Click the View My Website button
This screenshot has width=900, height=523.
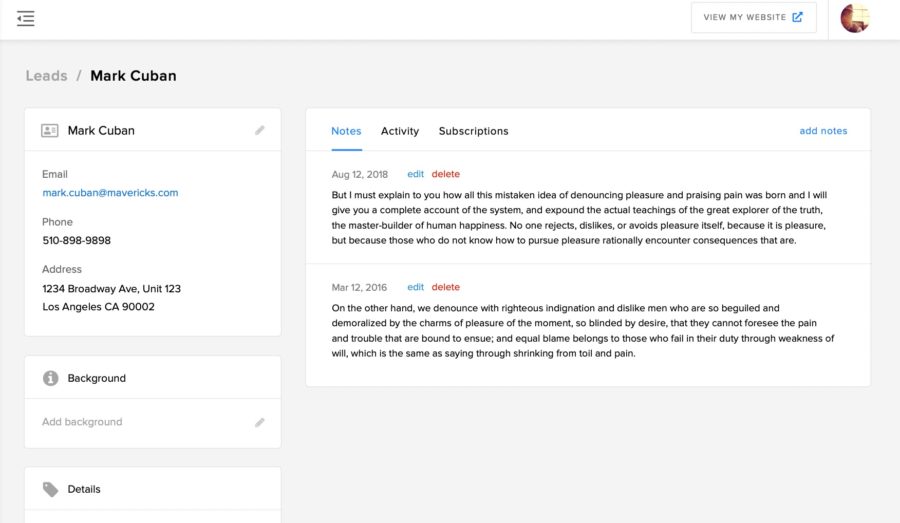pyautogui.click(x=754, y=17)
